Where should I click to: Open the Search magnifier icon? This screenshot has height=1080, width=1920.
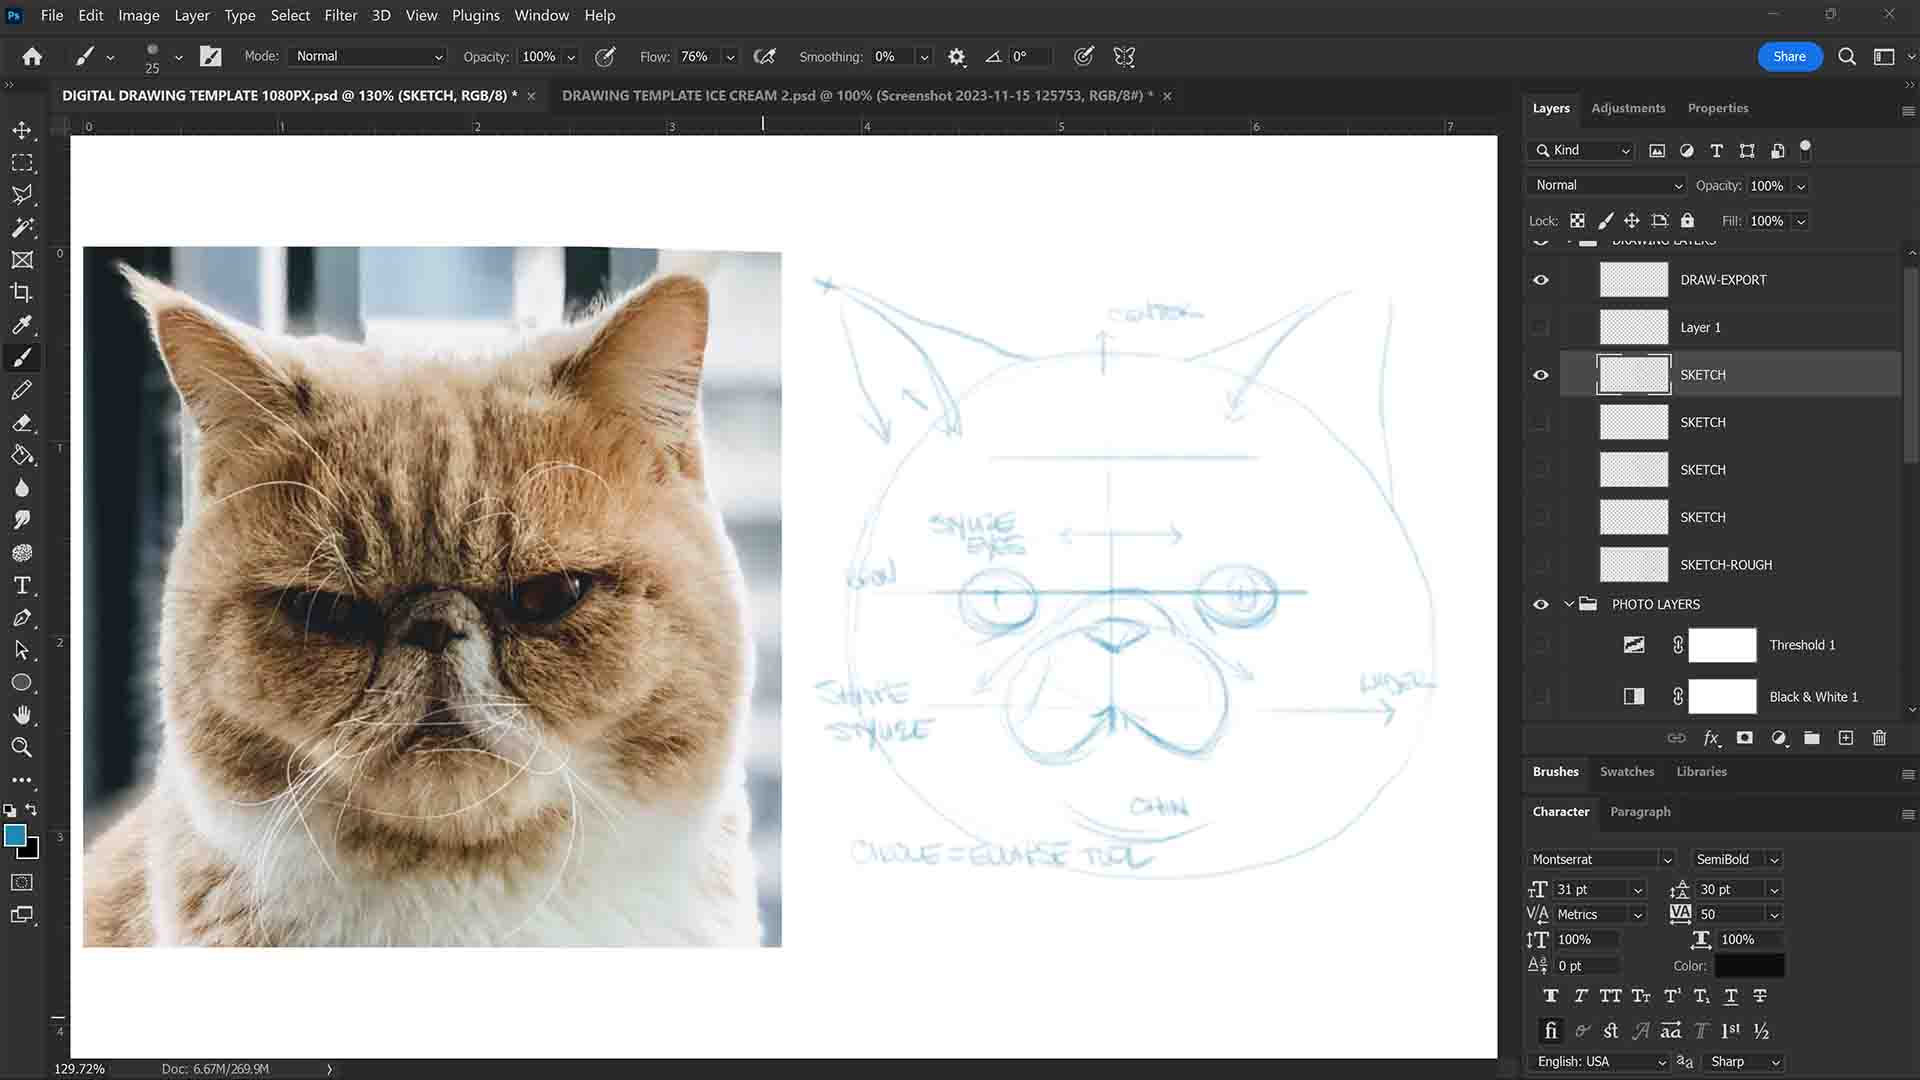coord(1847,57)
